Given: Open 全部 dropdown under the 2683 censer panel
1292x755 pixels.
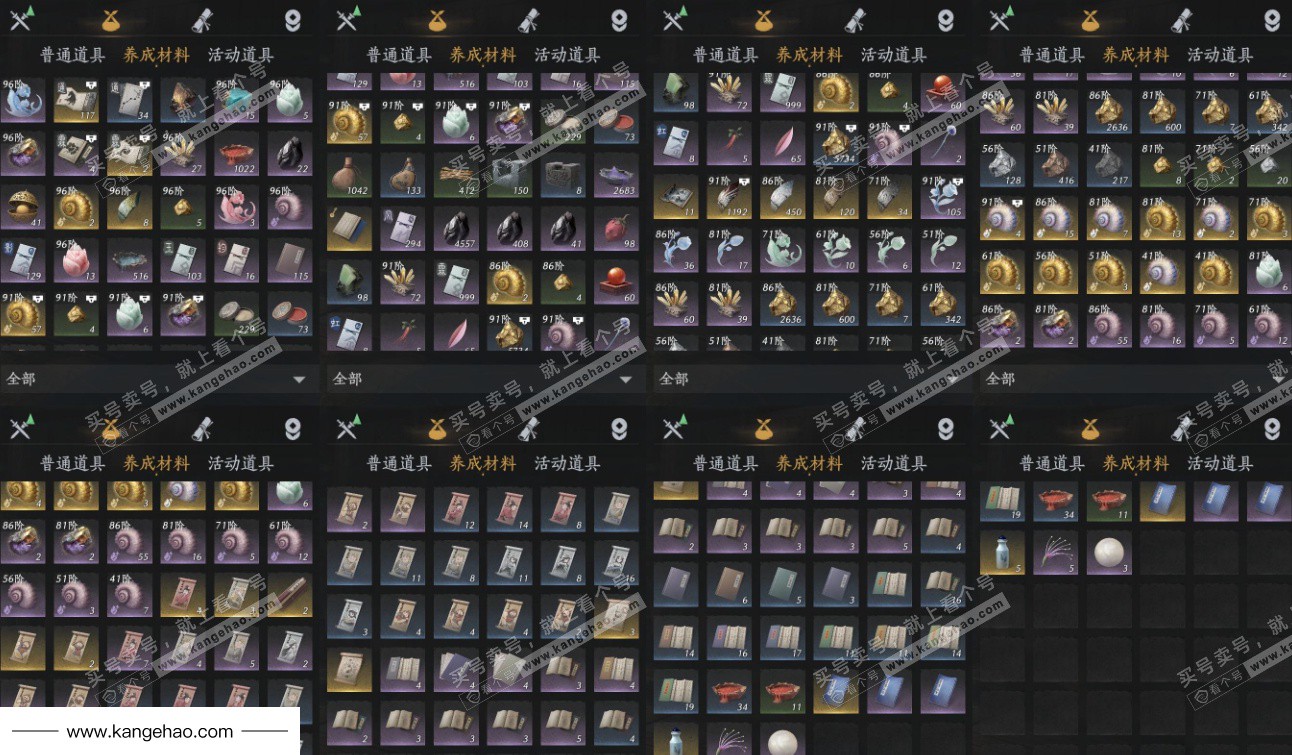Looking at the screenshot, I should point(486,379).
